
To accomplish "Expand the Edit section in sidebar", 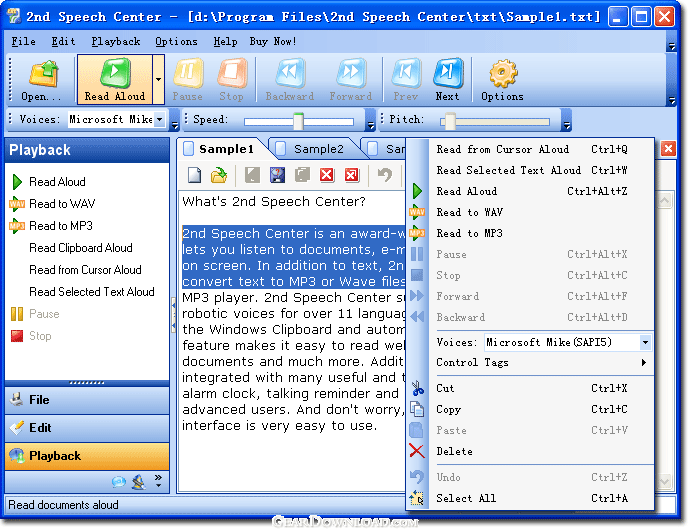I will coord(87,428).
